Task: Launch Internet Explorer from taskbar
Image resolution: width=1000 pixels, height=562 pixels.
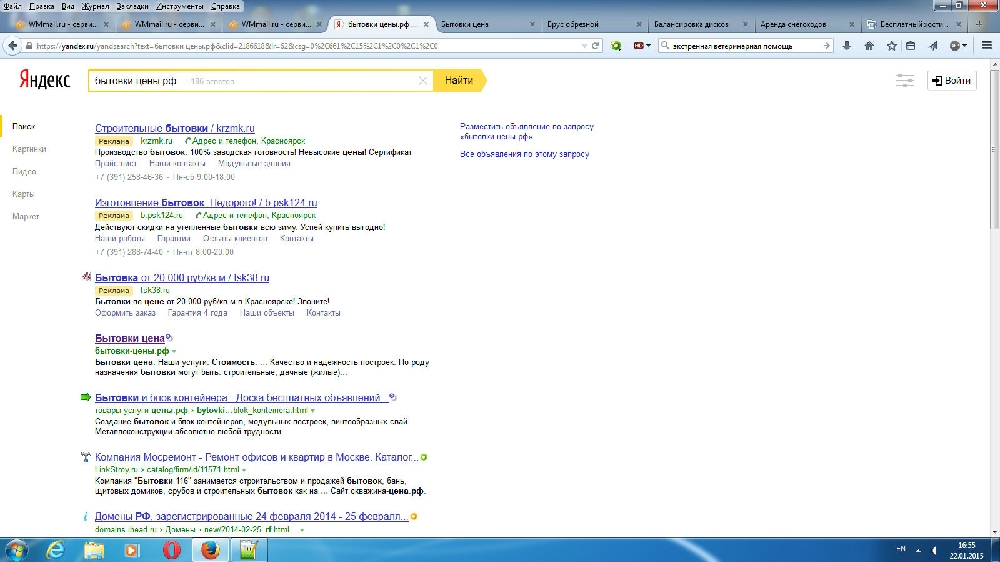Action: [55, 550]
